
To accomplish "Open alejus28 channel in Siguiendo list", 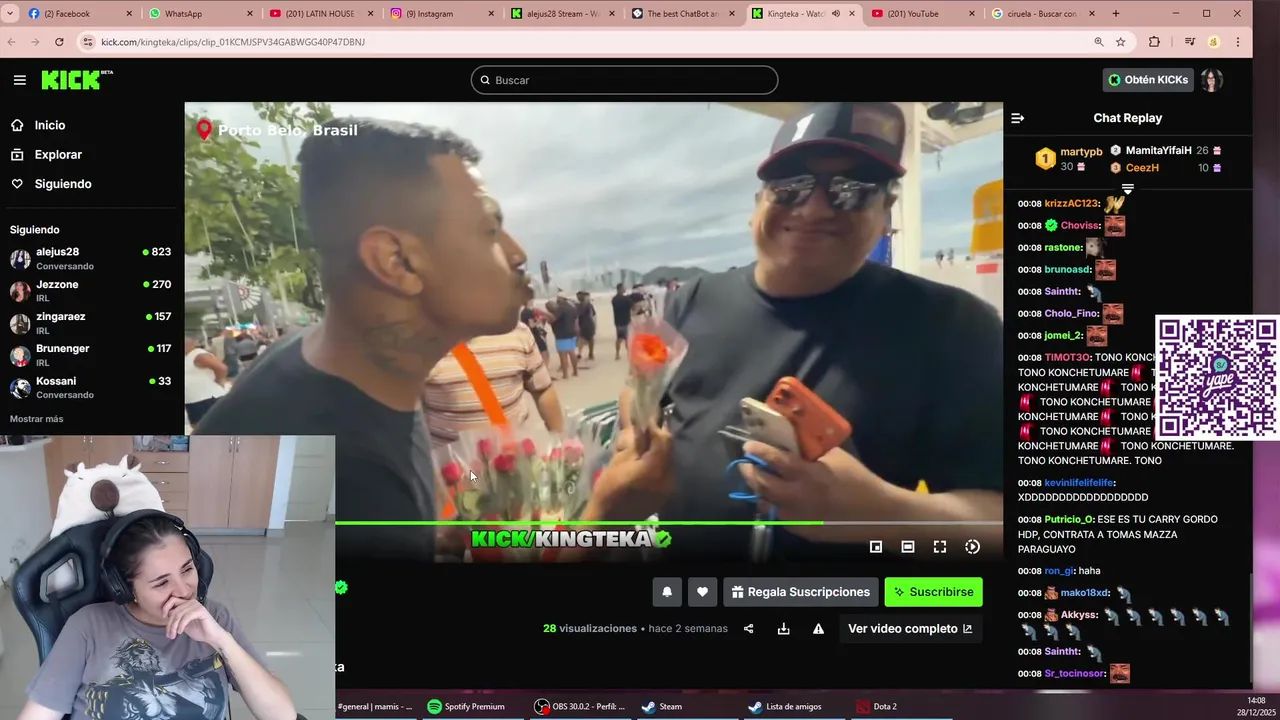I will pyautogui.click(x=92, y=258).
